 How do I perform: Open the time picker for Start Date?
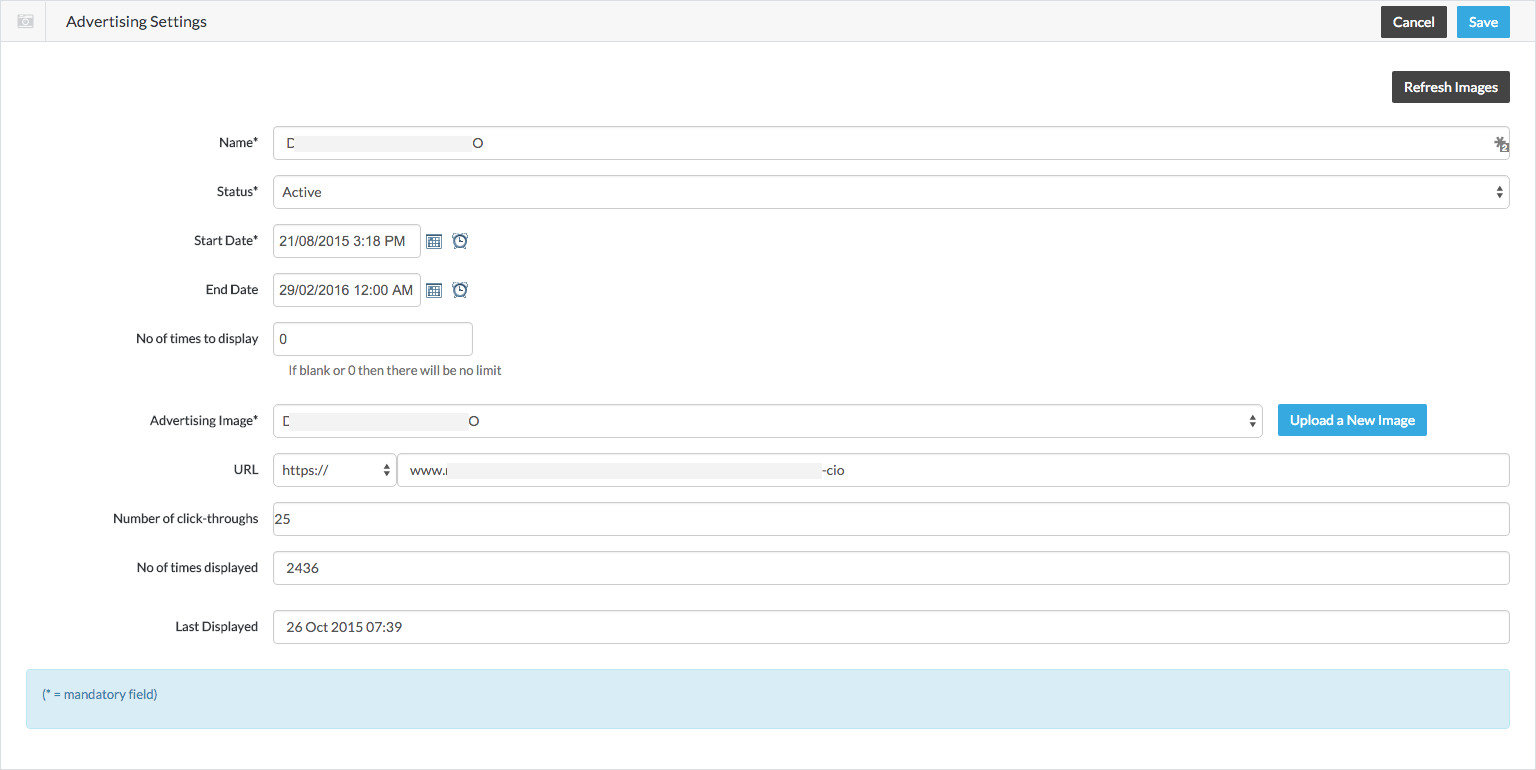459,240
